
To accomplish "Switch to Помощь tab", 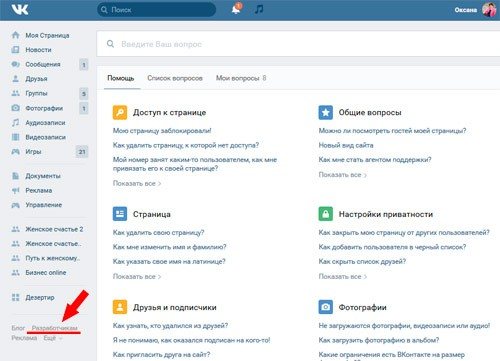I will coord(121,78).
